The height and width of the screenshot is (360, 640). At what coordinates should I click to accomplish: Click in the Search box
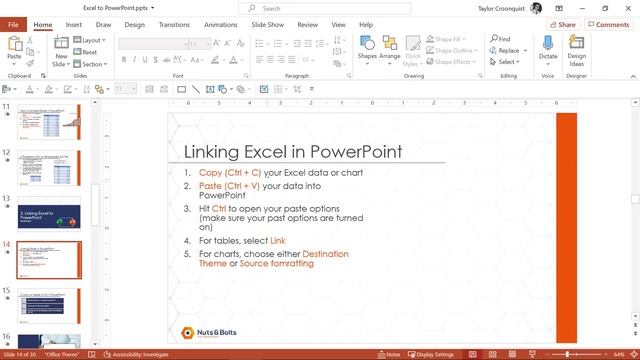pyautogui.click(x=324, y=8)
